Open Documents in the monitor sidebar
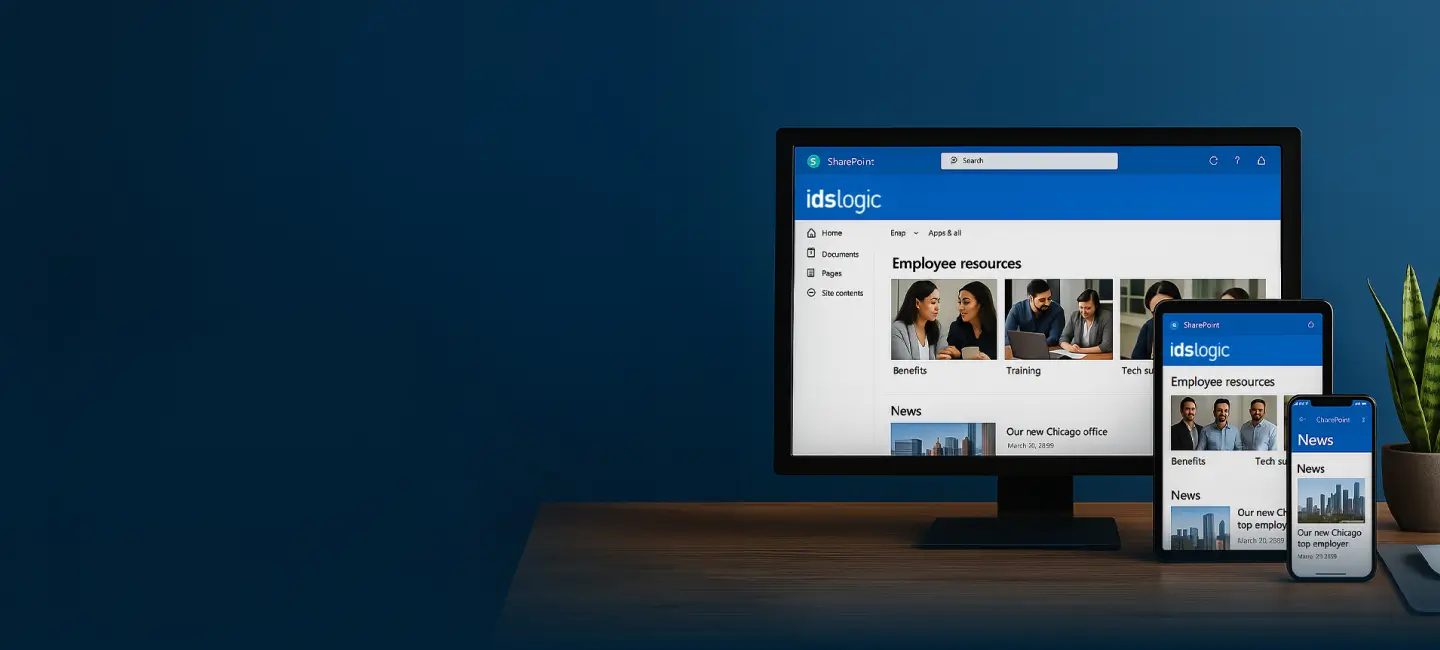Viewport: 1440px width, 650px height. (x=840, y=254)
